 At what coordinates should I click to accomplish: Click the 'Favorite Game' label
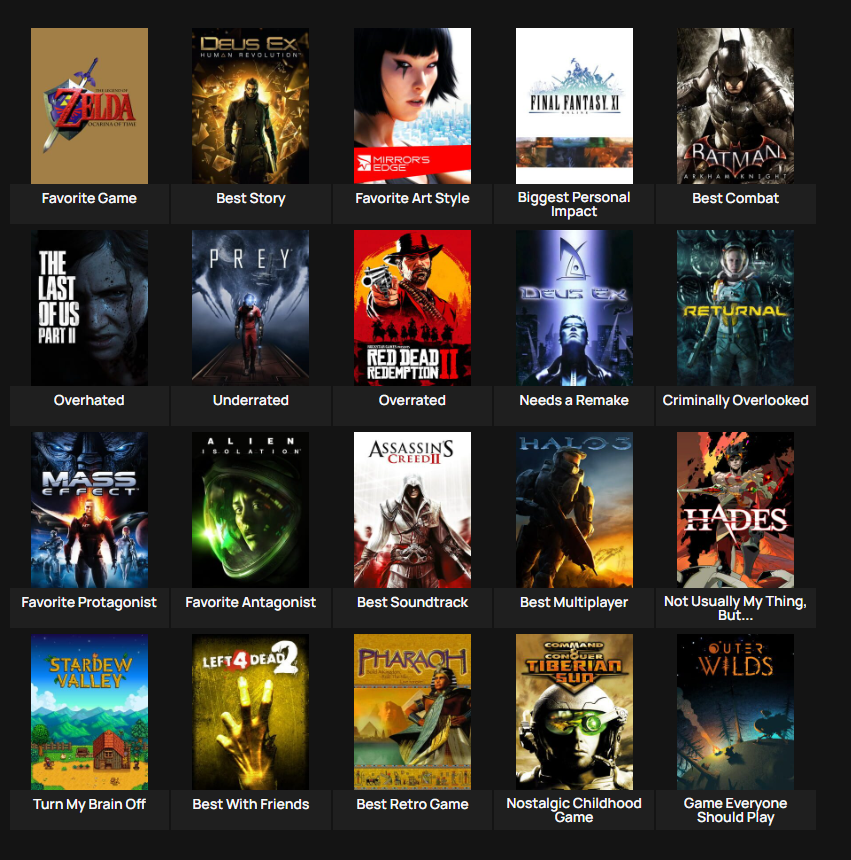[x=89, y=198]
